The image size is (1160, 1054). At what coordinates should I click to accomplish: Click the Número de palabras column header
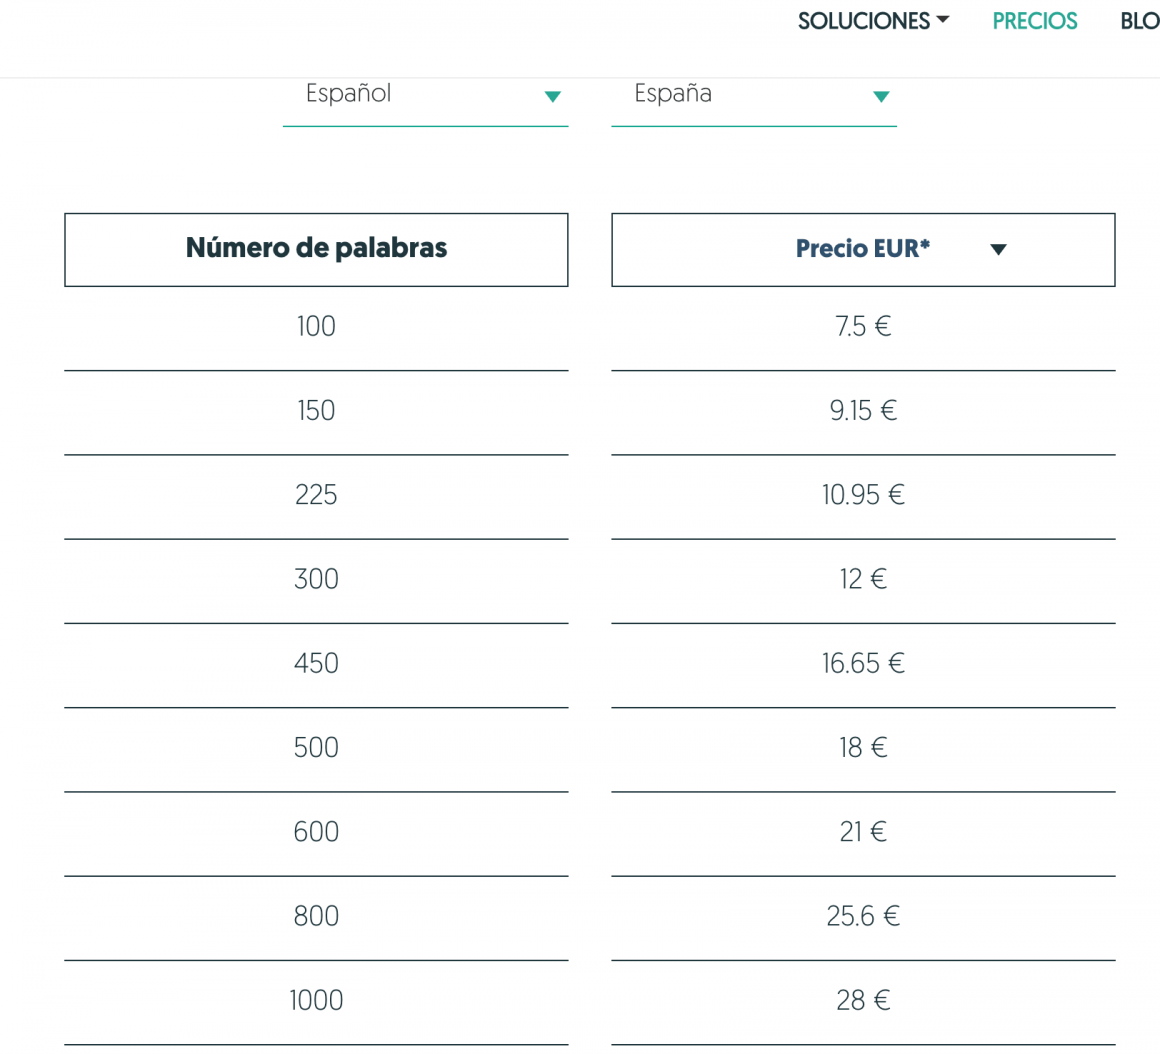point(316,249)
